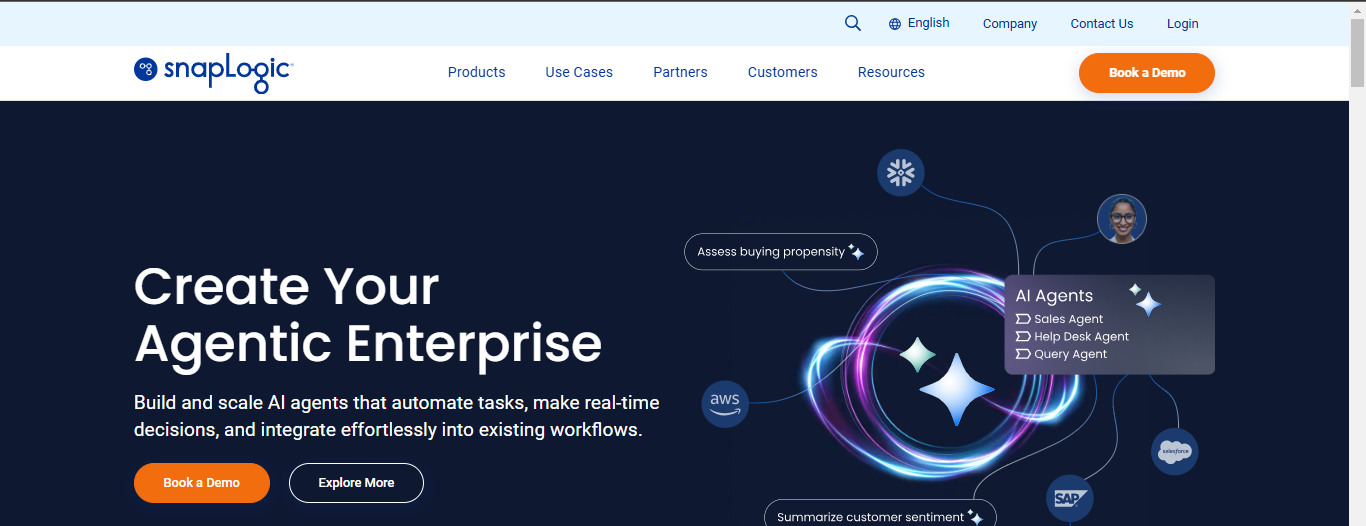Screen dimensions: 1366x526
Task: Click the SnapLogic logo
Action: 213,72
